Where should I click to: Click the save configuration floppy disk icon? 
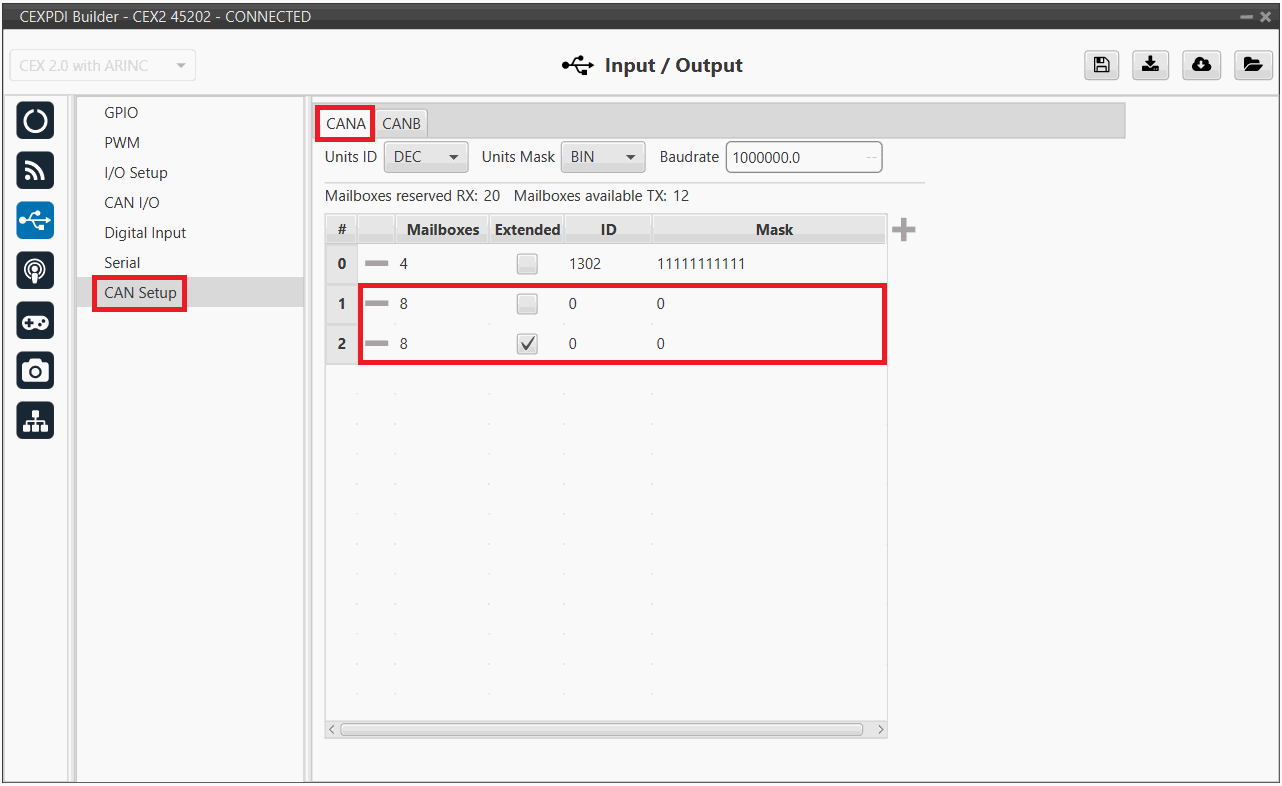click(1101, 65)
